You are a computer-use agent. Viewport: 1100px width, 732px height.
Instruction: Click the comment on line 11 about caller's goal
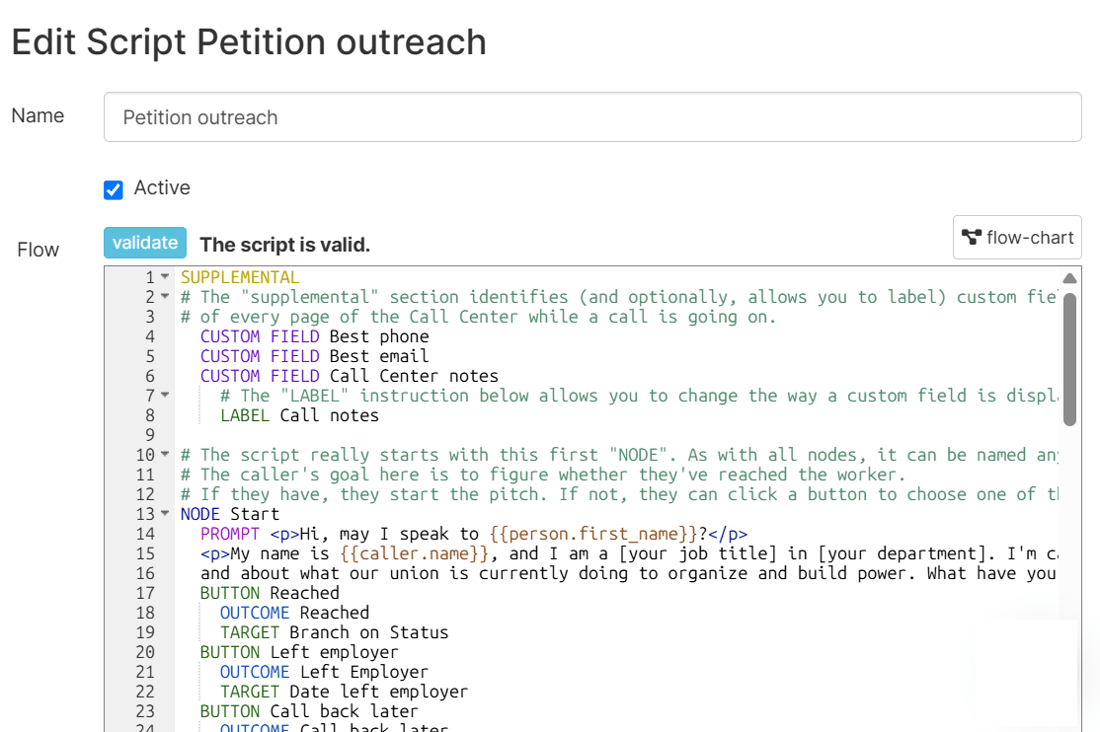point(543,474)
